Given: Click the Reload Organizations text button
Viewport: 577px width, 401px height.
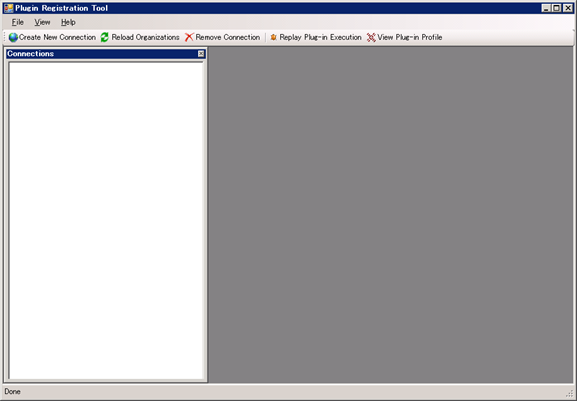Looking at the screenshot, I should coord(145,37).
